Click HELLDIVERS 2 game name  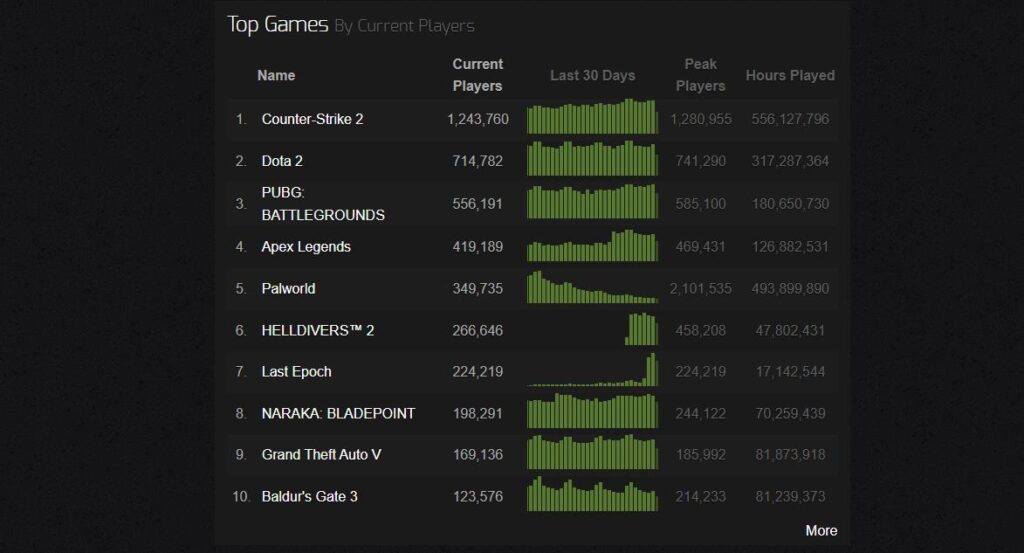(x=317, y=330)
